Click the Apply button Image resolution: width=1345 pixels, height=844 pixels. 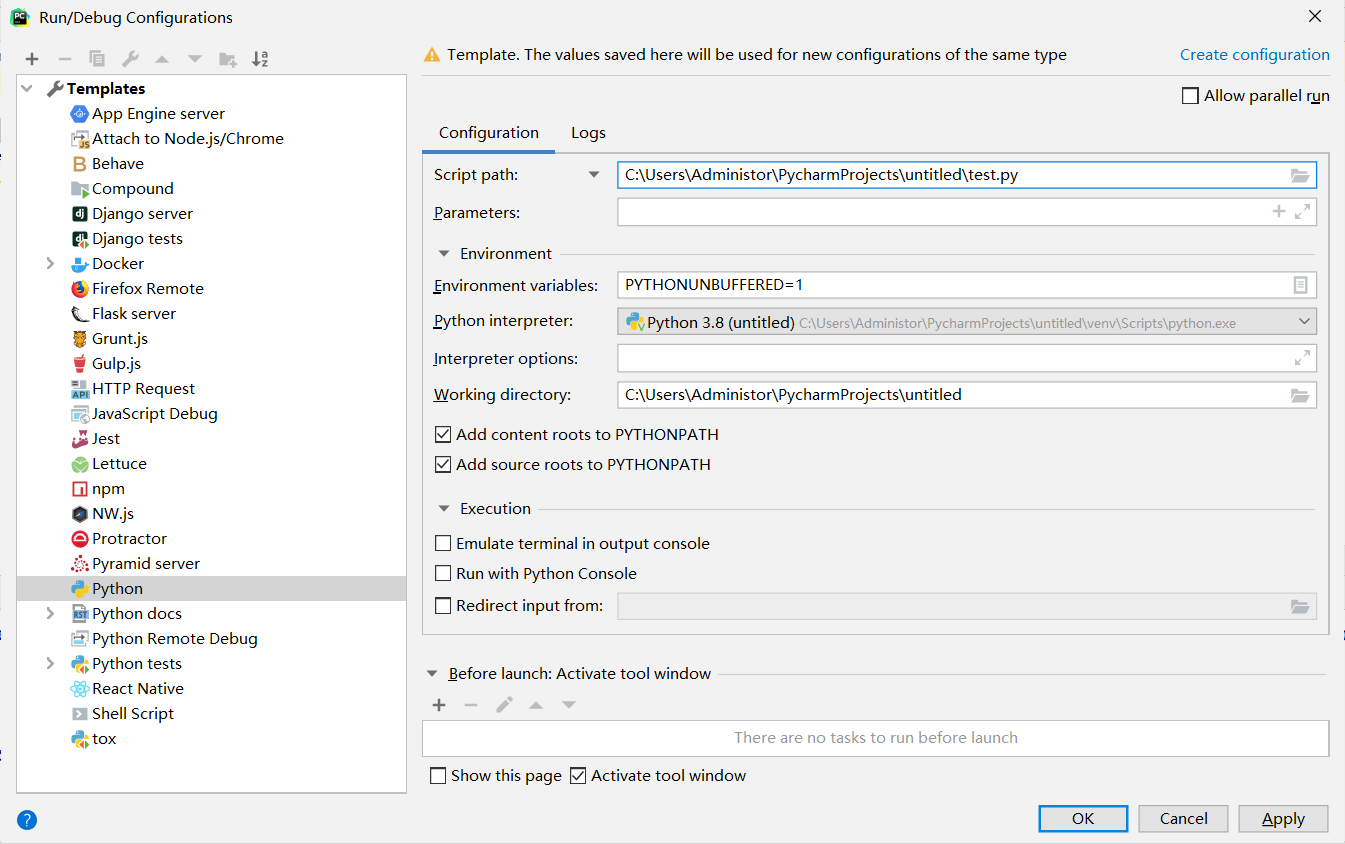1283,819
